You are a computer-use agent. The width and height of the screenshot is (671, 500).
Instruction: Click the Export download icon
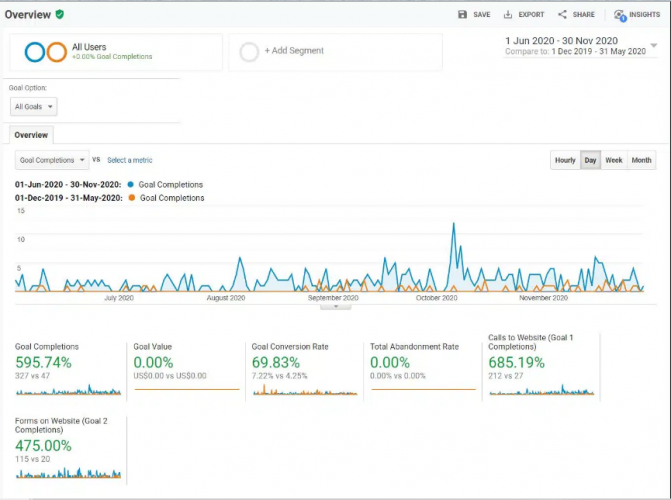[x=508, y=15]
